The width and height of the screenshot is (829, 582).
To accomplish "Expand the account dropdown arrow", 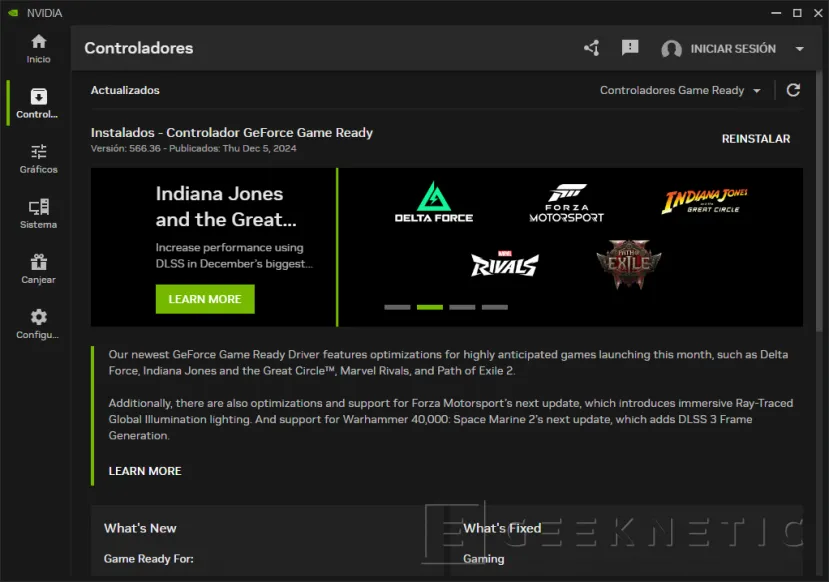I will pyautogui.click(x=799, y=49).
